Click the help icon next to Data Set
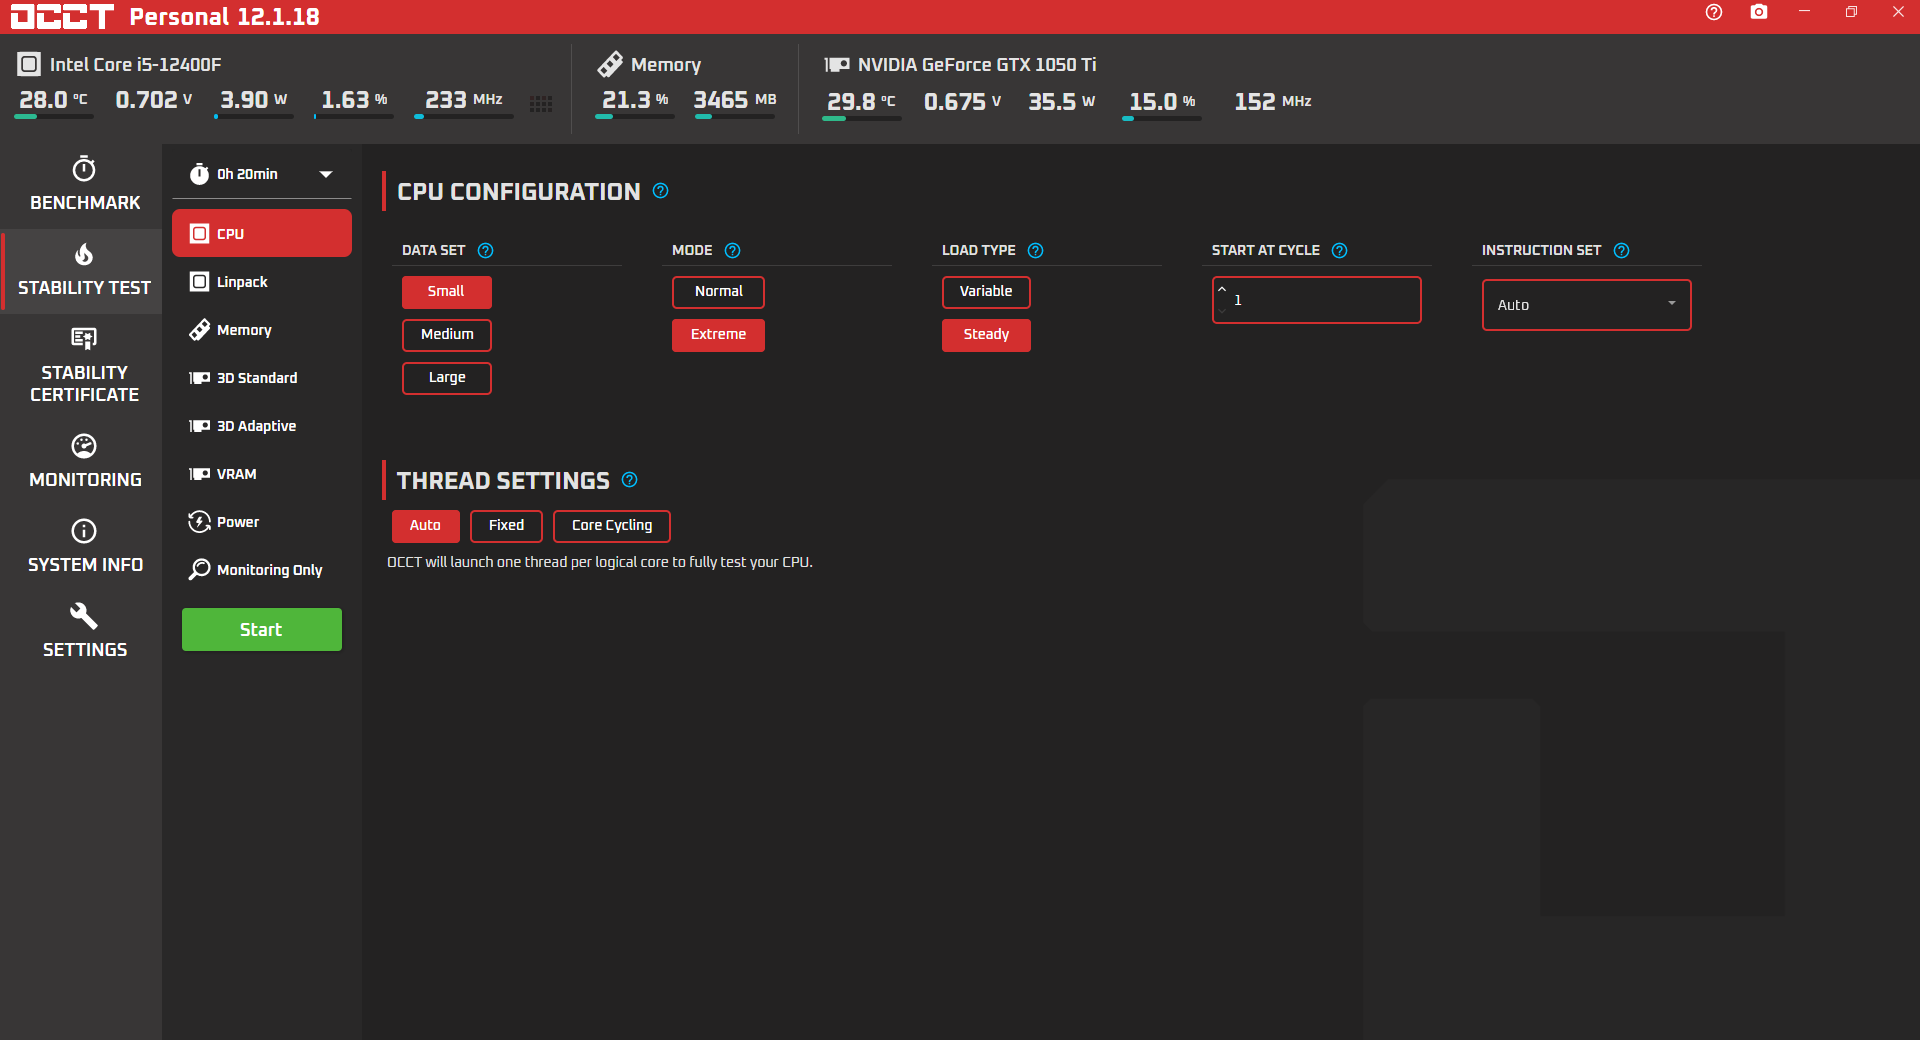This screenshot has width=1920, height=1040. 486,251
